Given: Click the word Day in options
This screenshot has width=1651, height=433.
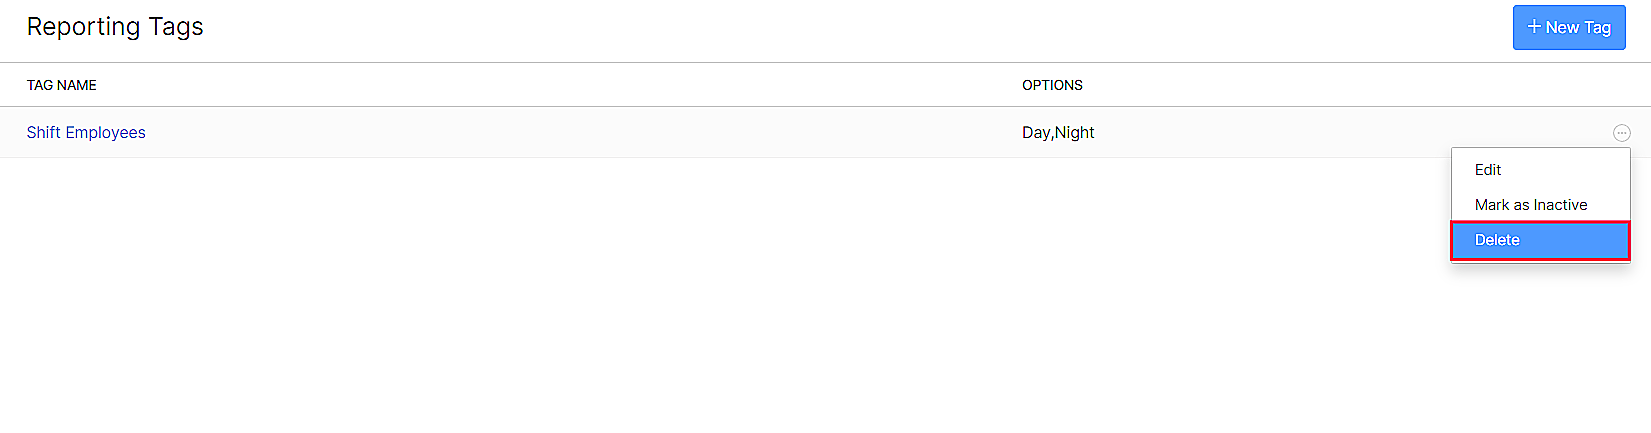Looking at the screenshot, I should 1036,133.
